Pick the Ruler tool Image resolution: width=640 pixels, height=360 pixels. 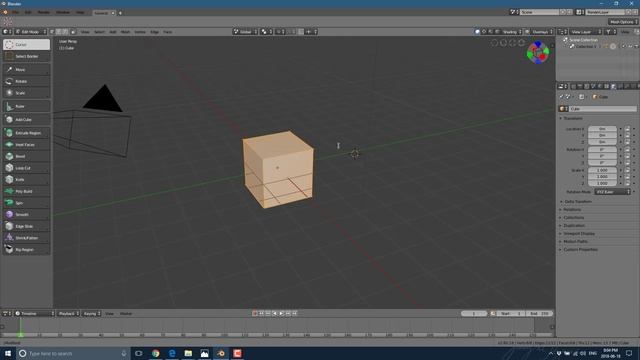tap(27, 107)
